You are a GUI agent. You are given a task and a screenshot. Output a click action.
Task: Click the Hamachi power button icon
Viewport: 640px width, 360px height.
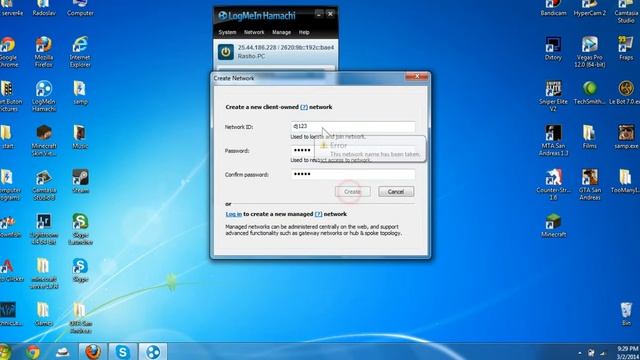(x=225, y=52)
